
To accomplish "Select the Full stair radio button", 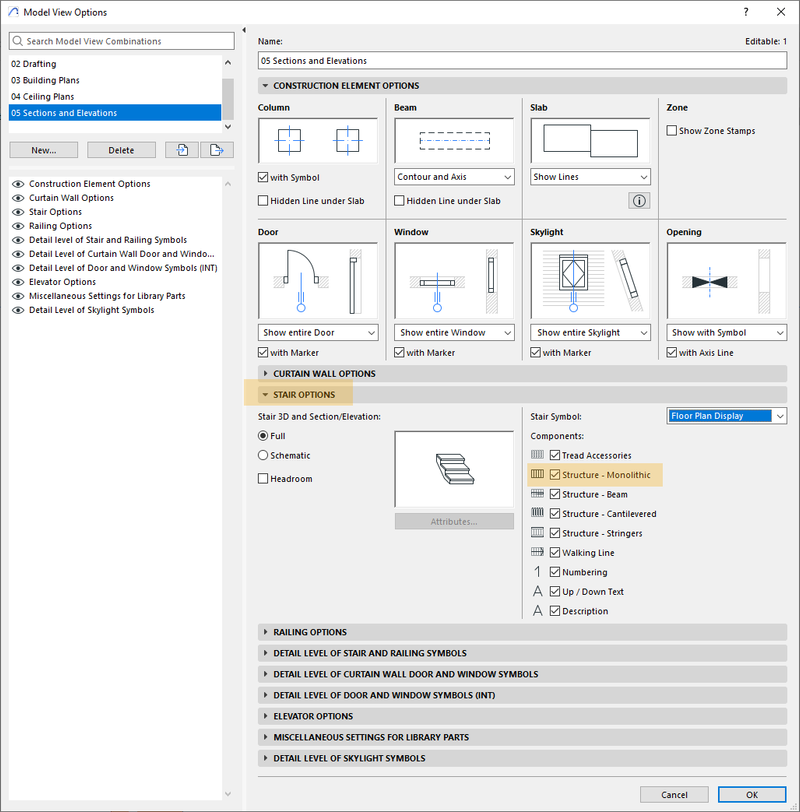I will (263, 436).
